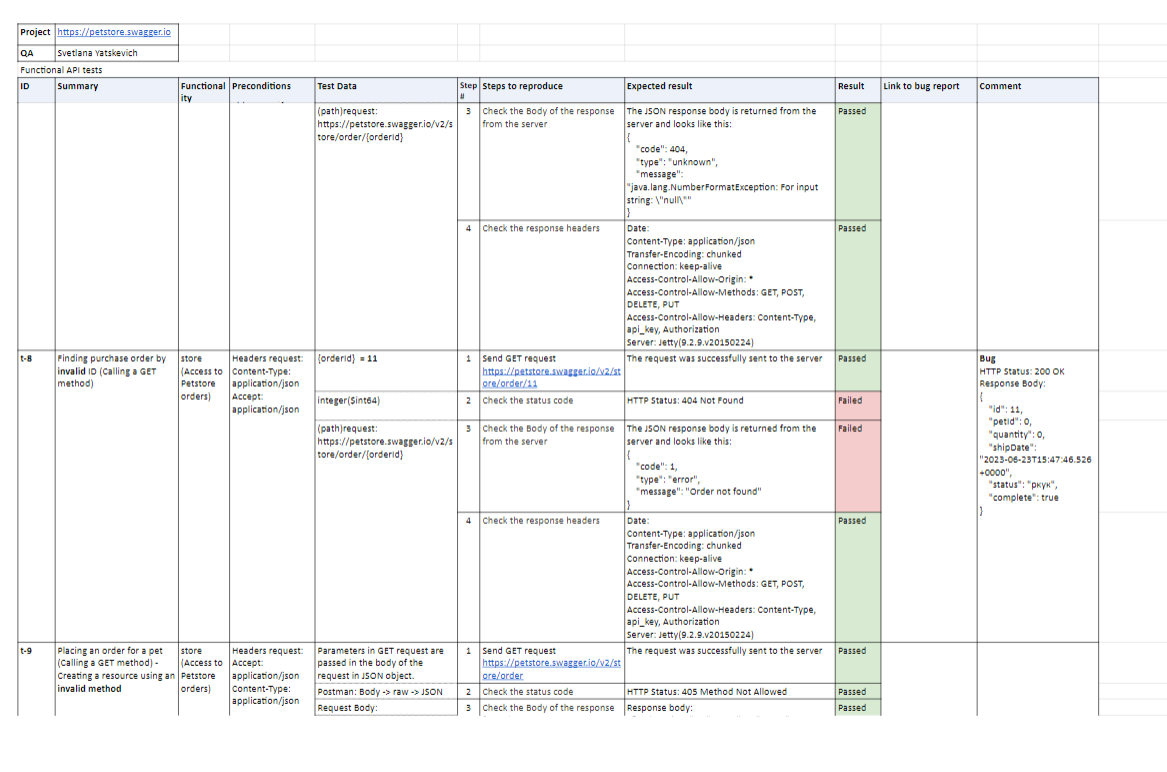Select the 'HTTP Status: 405 Method Not Allowed' cell

[729, 692]
